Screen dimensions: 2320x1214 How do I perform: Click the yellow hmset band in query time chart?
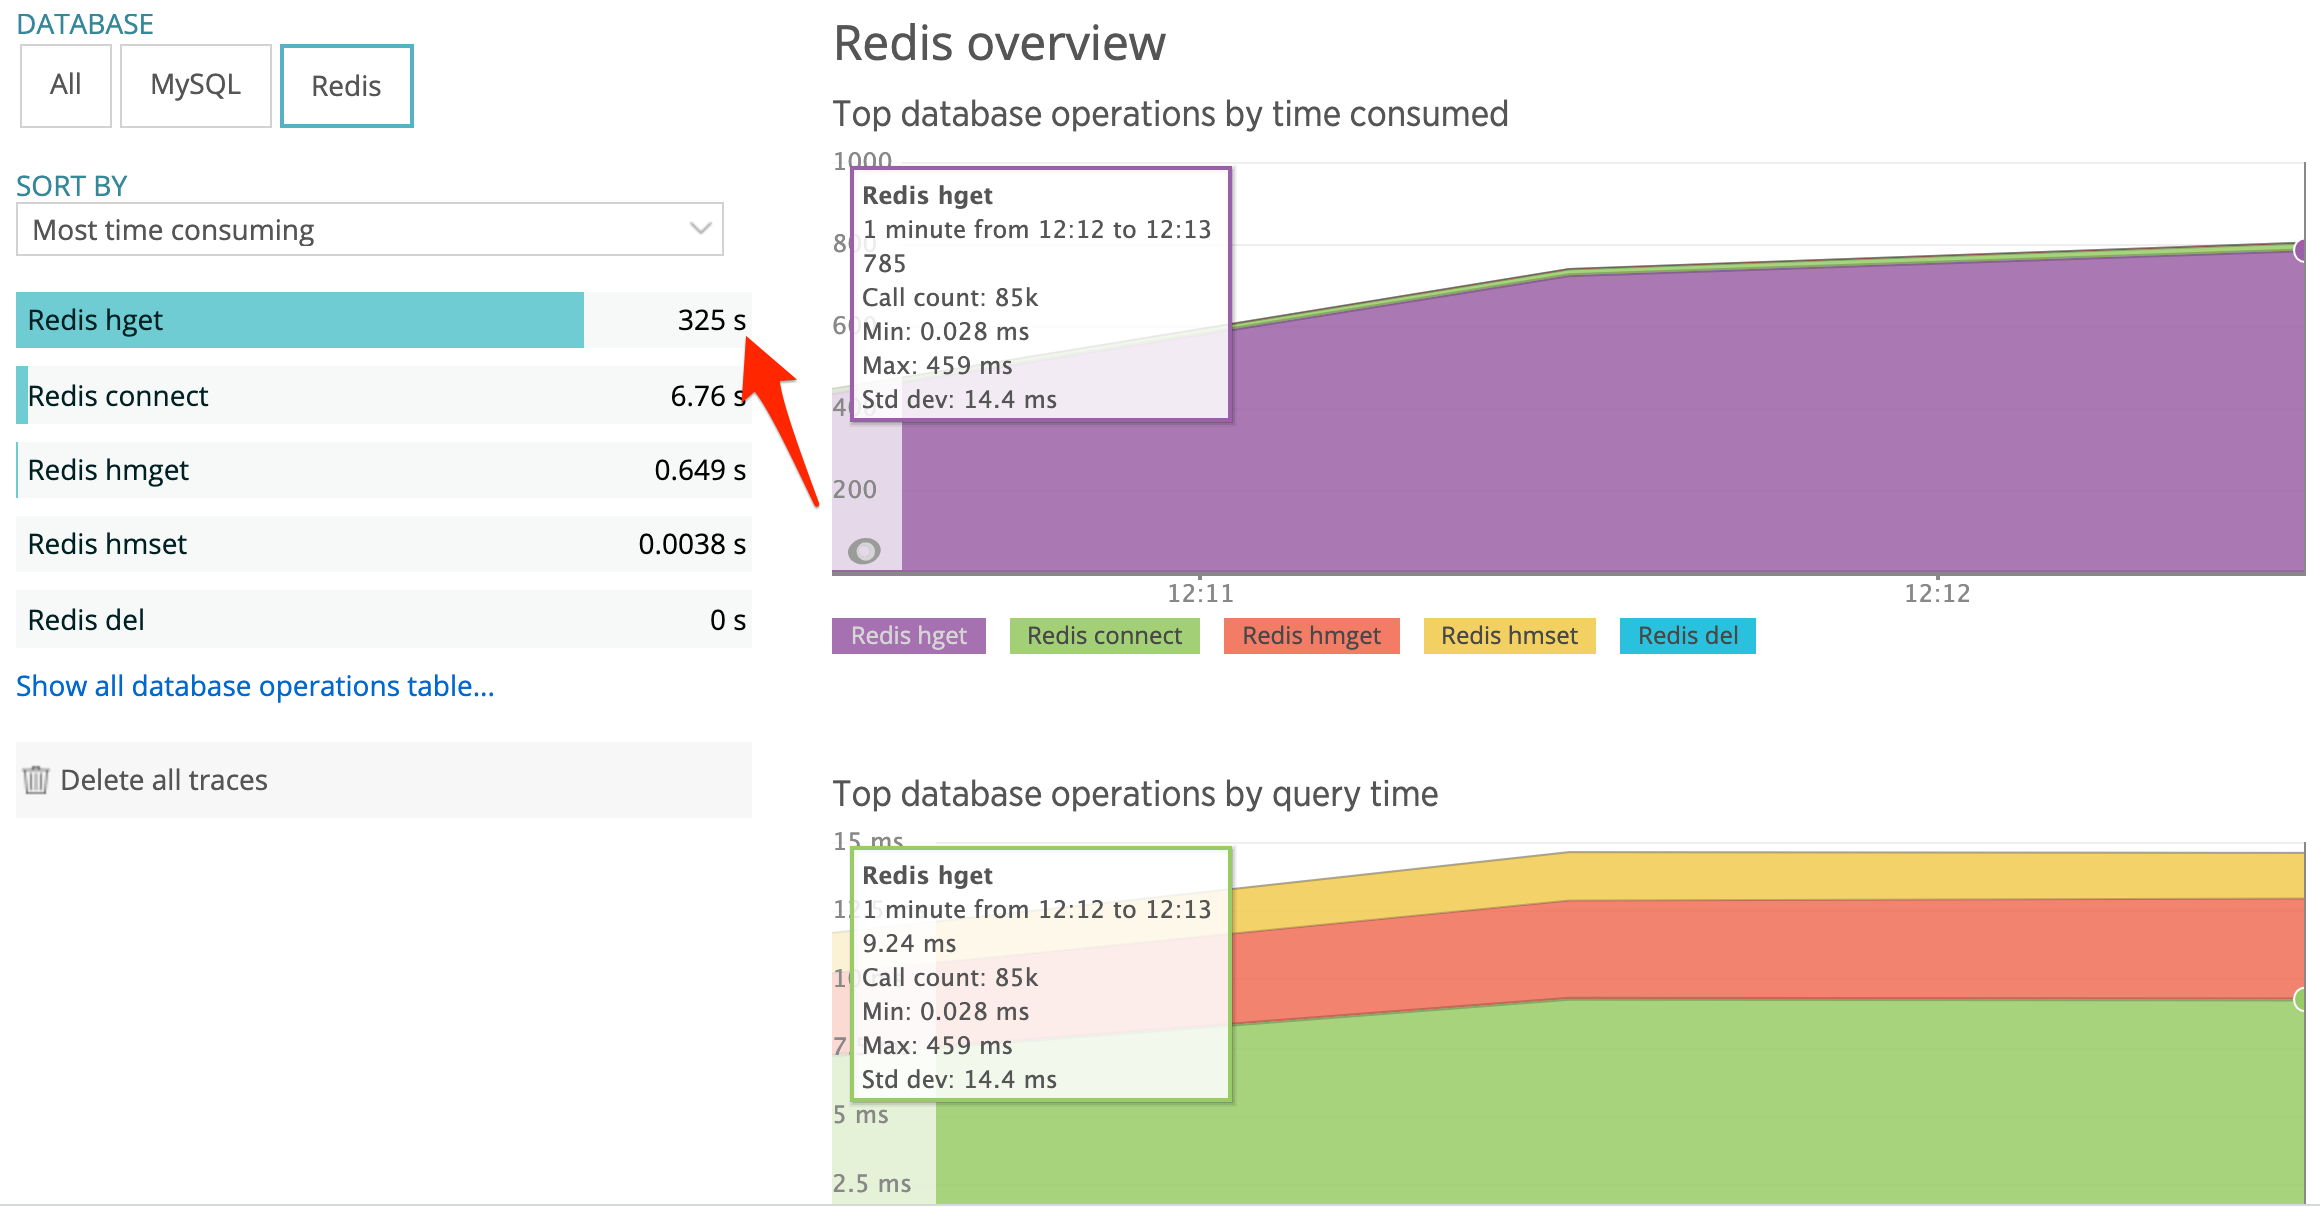[1800, 875]
